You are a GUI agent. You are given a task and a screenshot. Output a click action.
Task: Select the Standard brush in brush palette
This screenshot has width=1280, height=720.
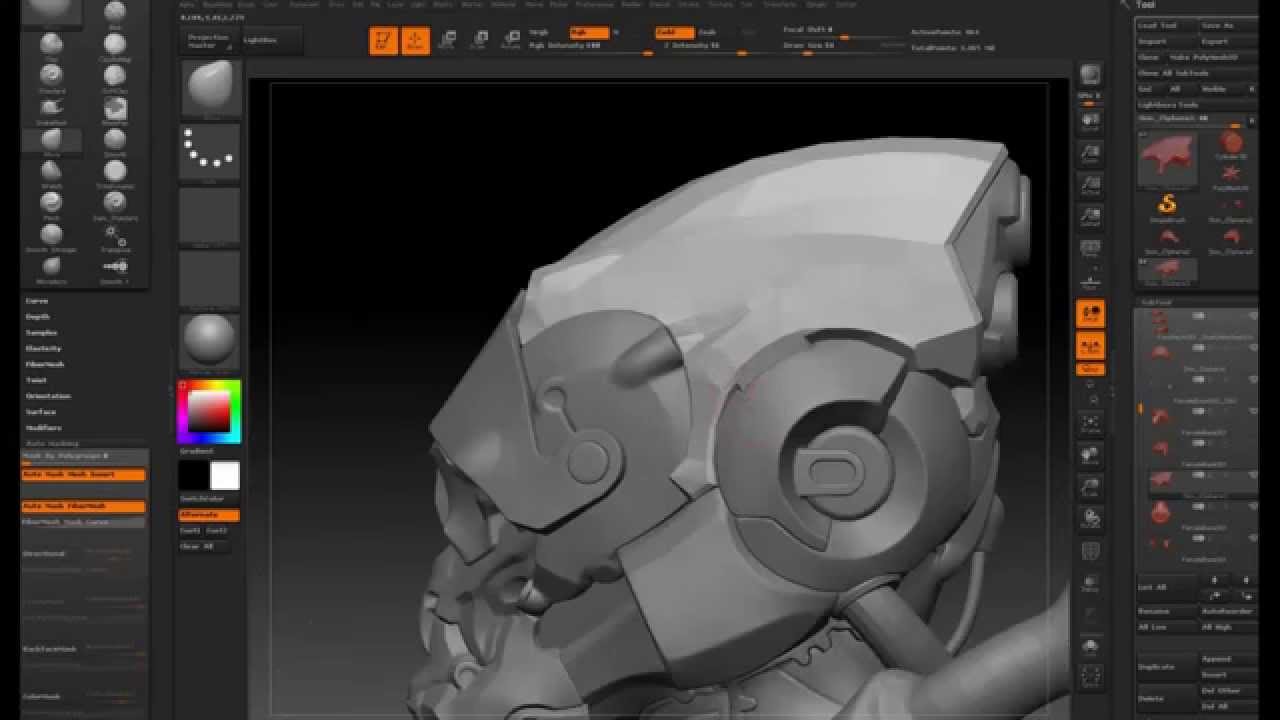tap(51, 77)
